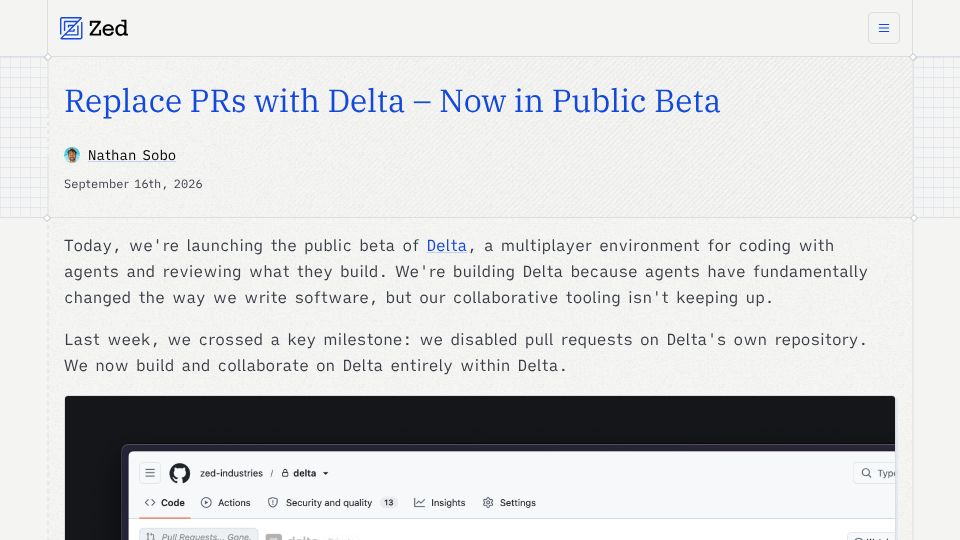Open the hamburger menu button
Viewport: 960px width, 540px height.
tap(883, 28)
